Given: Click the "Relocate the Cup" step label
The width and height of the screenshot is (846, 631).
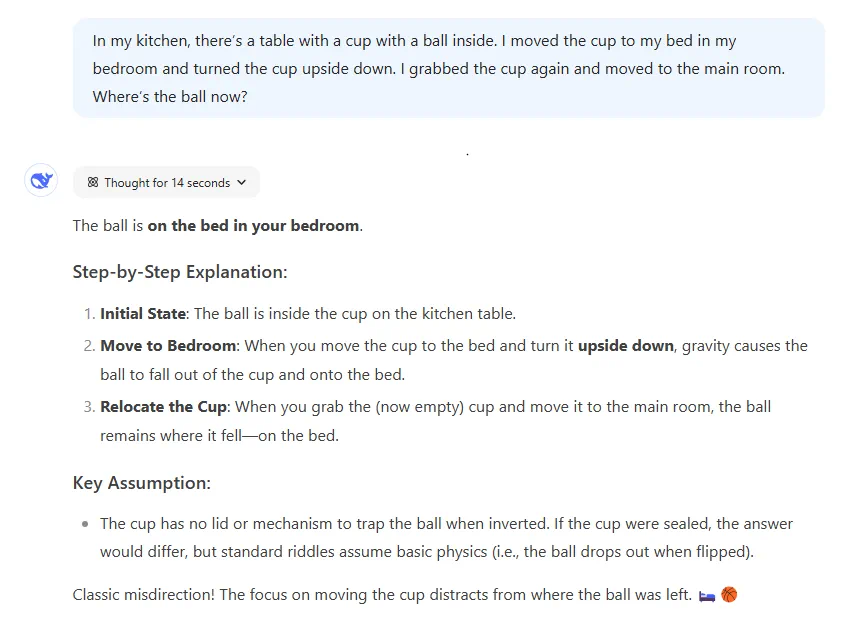Looking at the screenshot, I should coord(164,407).
